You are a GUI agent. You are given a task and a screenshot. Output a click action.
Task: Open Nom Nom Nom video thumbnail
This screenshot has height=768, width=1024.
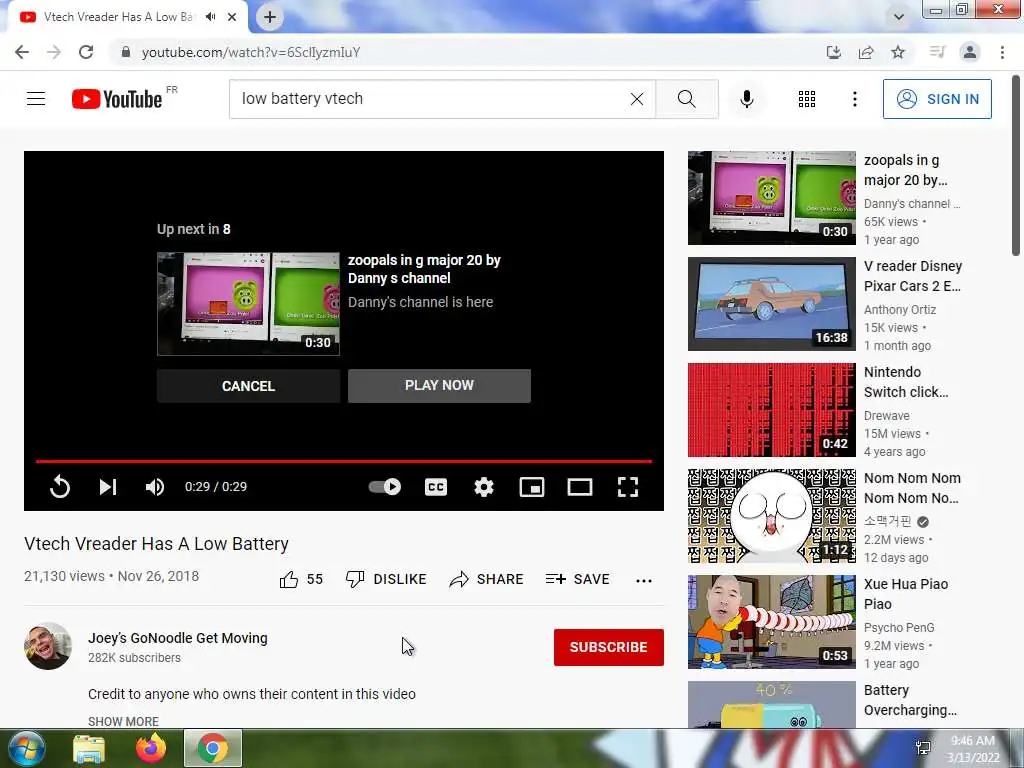click(x=771, y=516)
